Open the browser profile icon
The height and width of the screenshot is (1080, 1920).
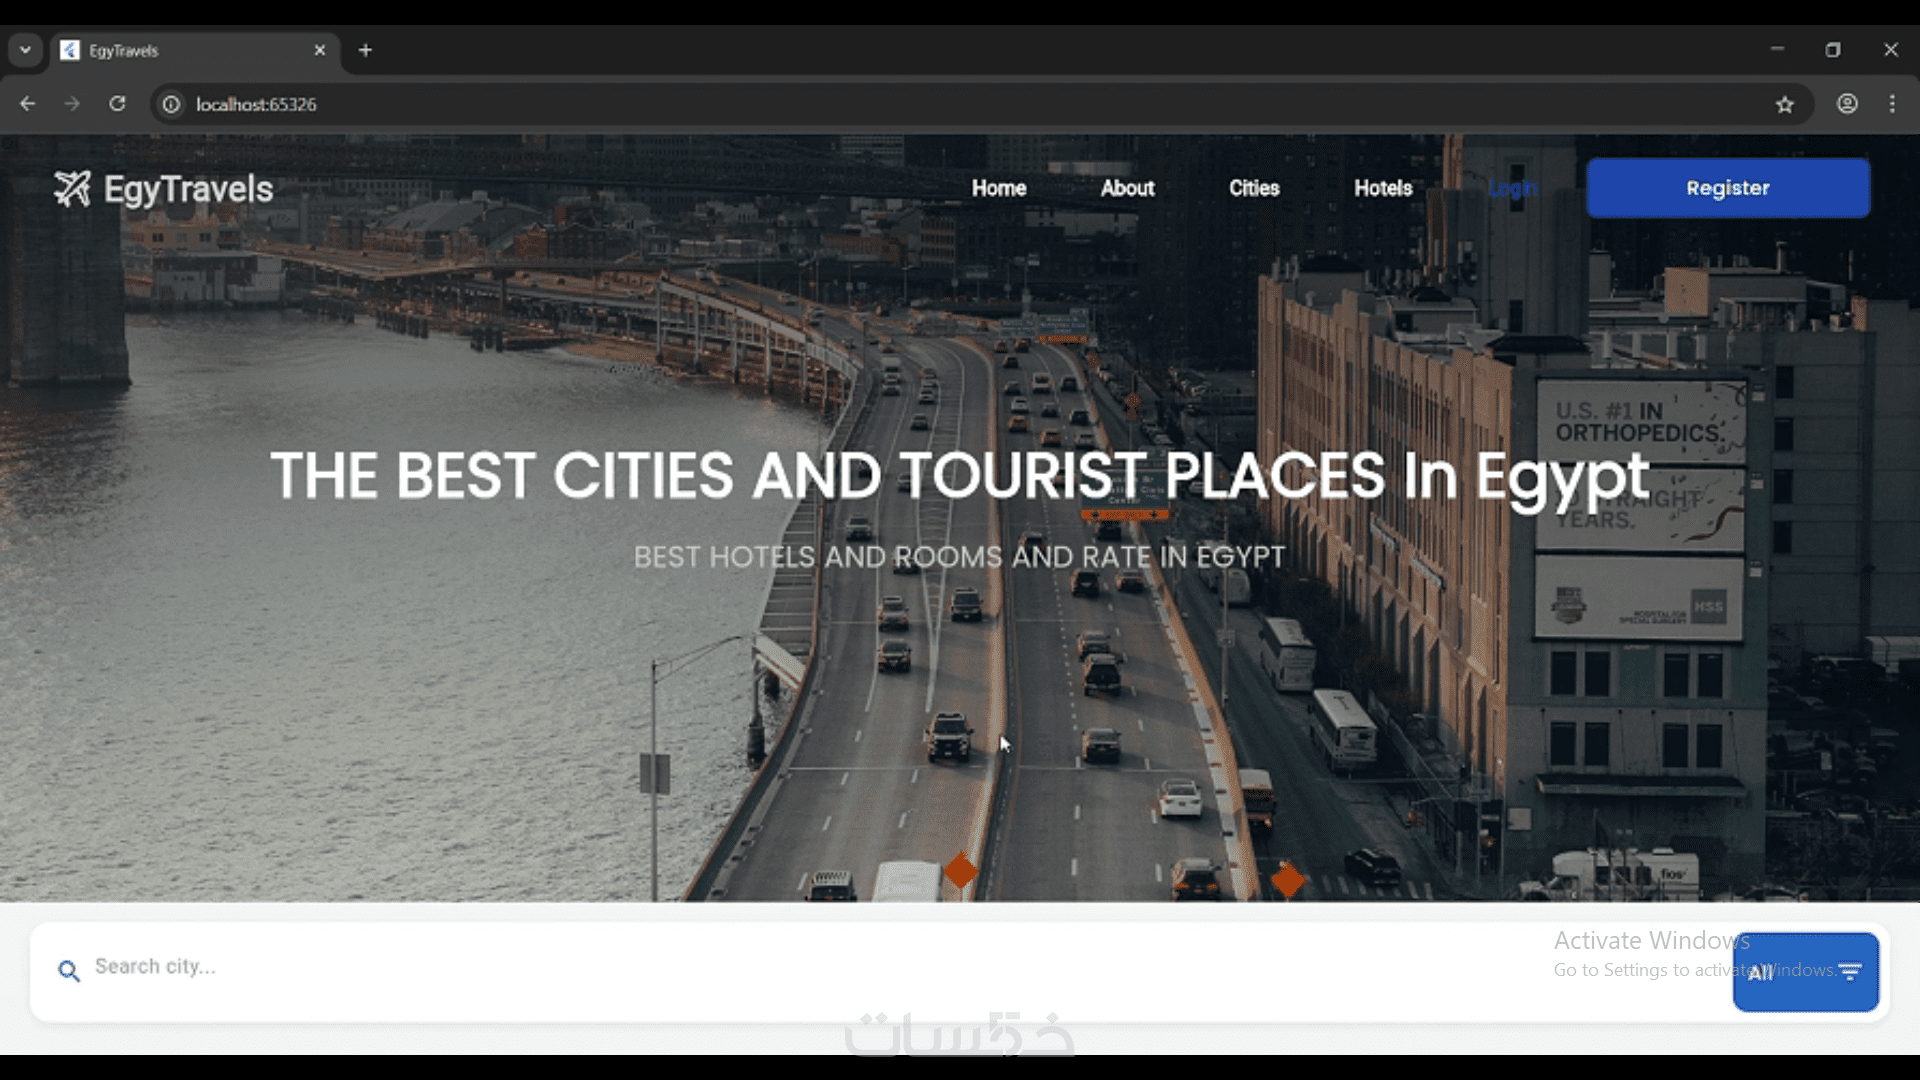(x=1847, y=104)
